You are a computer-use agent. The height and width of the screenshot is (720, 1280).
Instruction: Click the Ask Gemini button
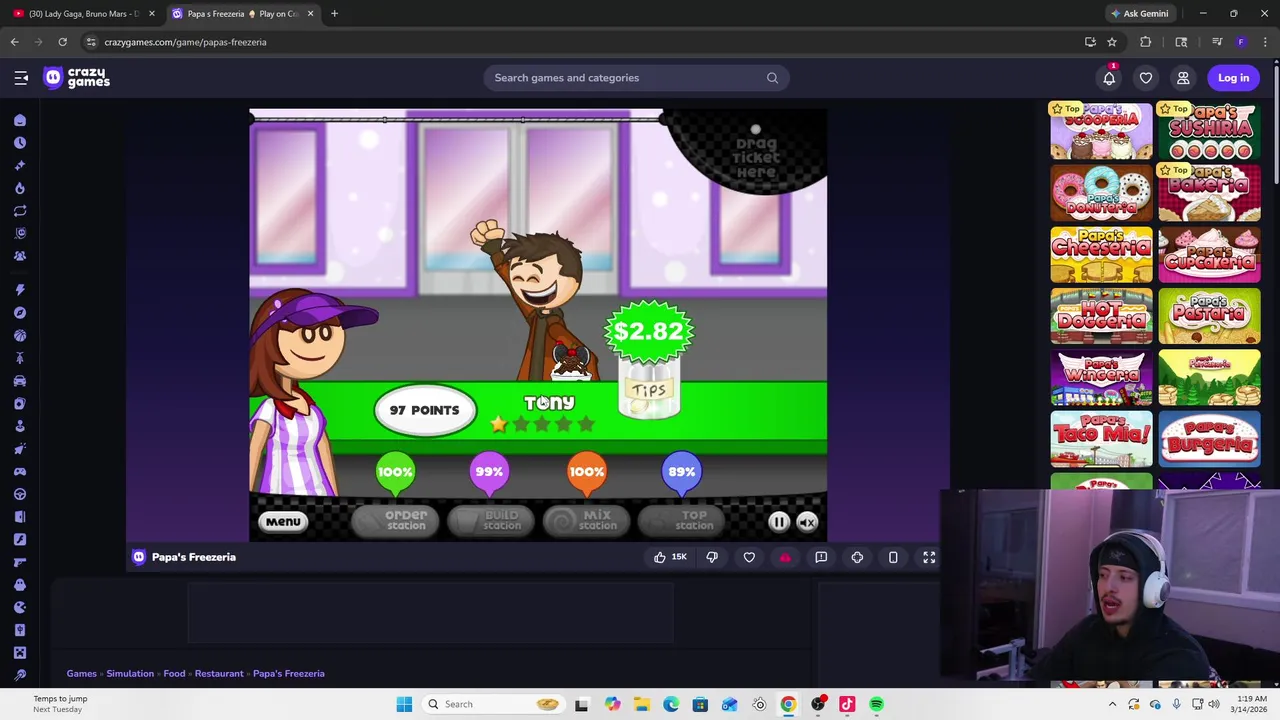(1139, 13)
